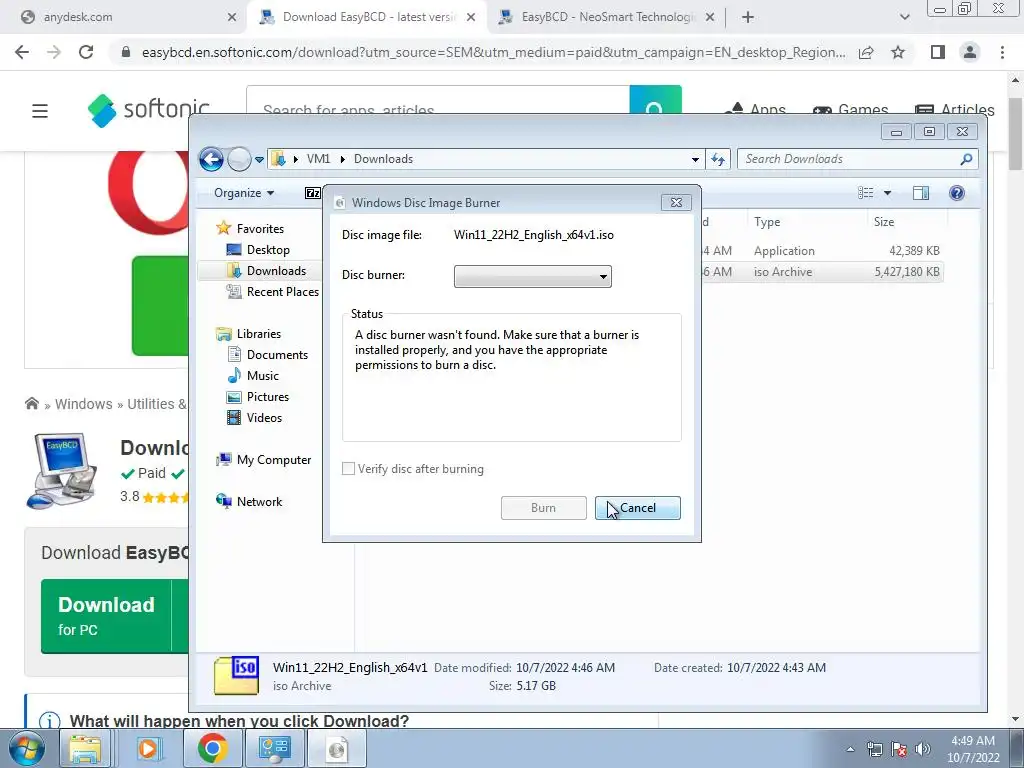Viewport: 1024px width, 768px height.
Task: Select the Application file row
Action: 822,251
